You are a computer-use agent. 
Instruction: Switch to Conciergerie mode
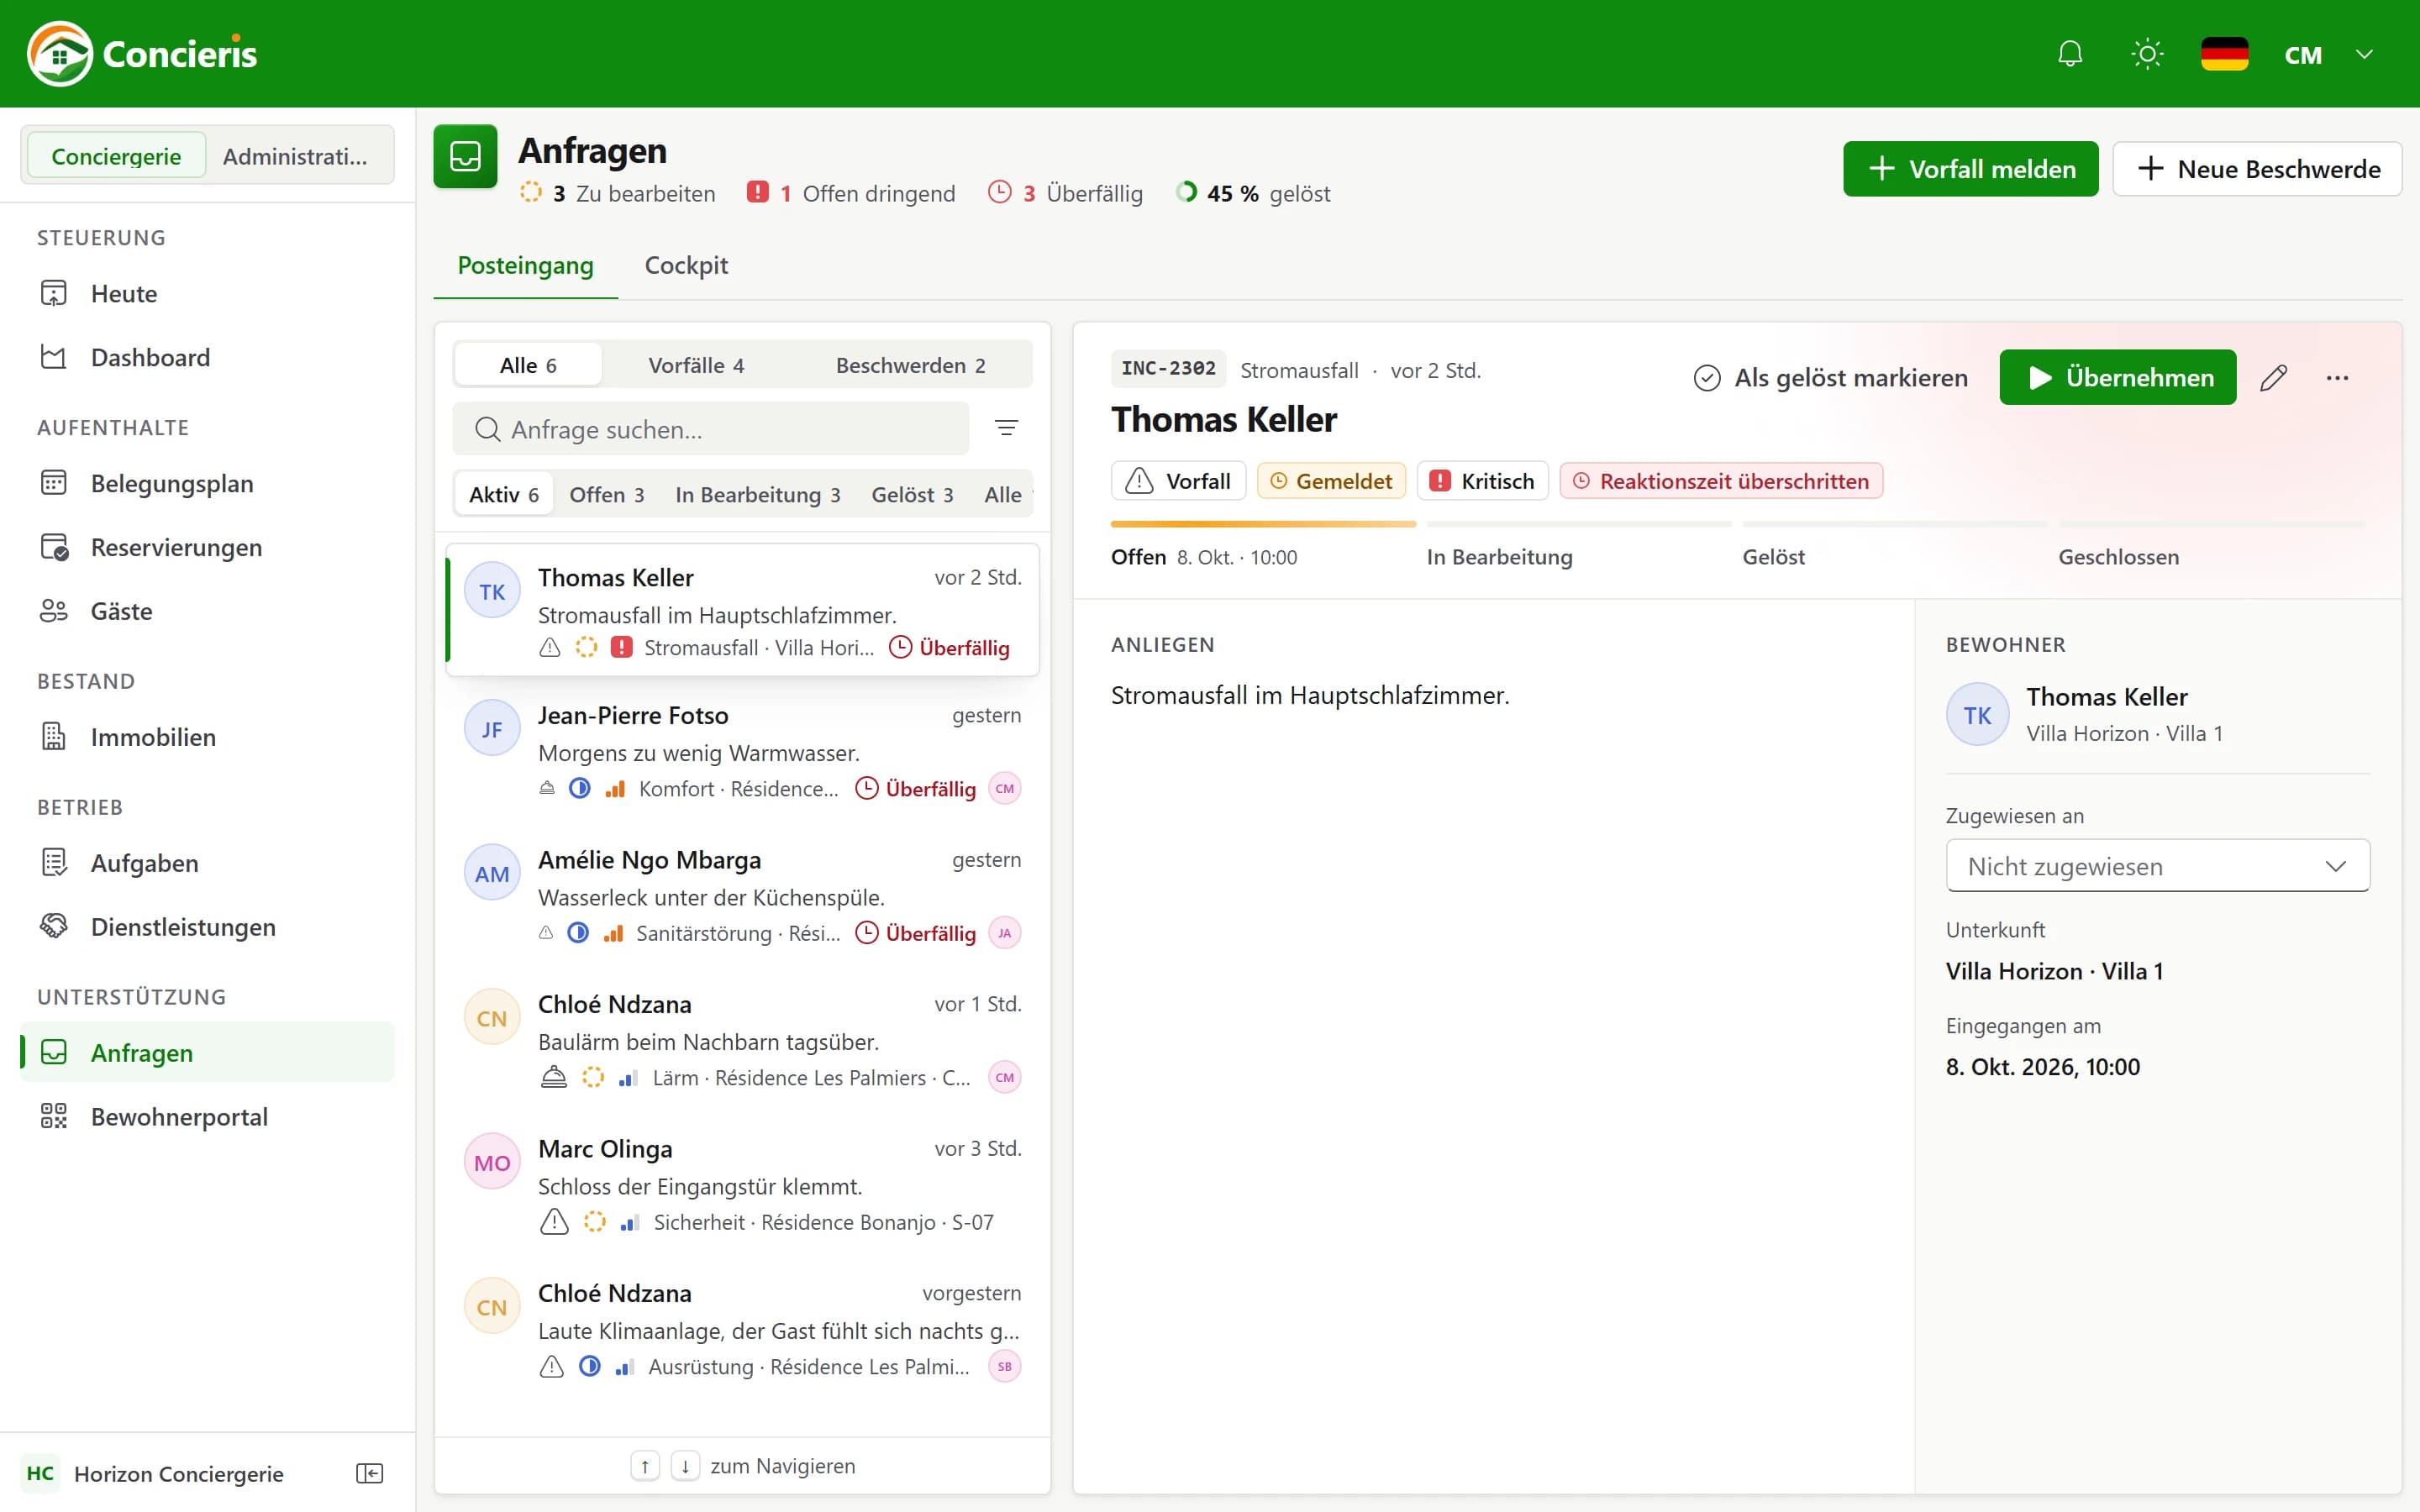pos(116,156)
